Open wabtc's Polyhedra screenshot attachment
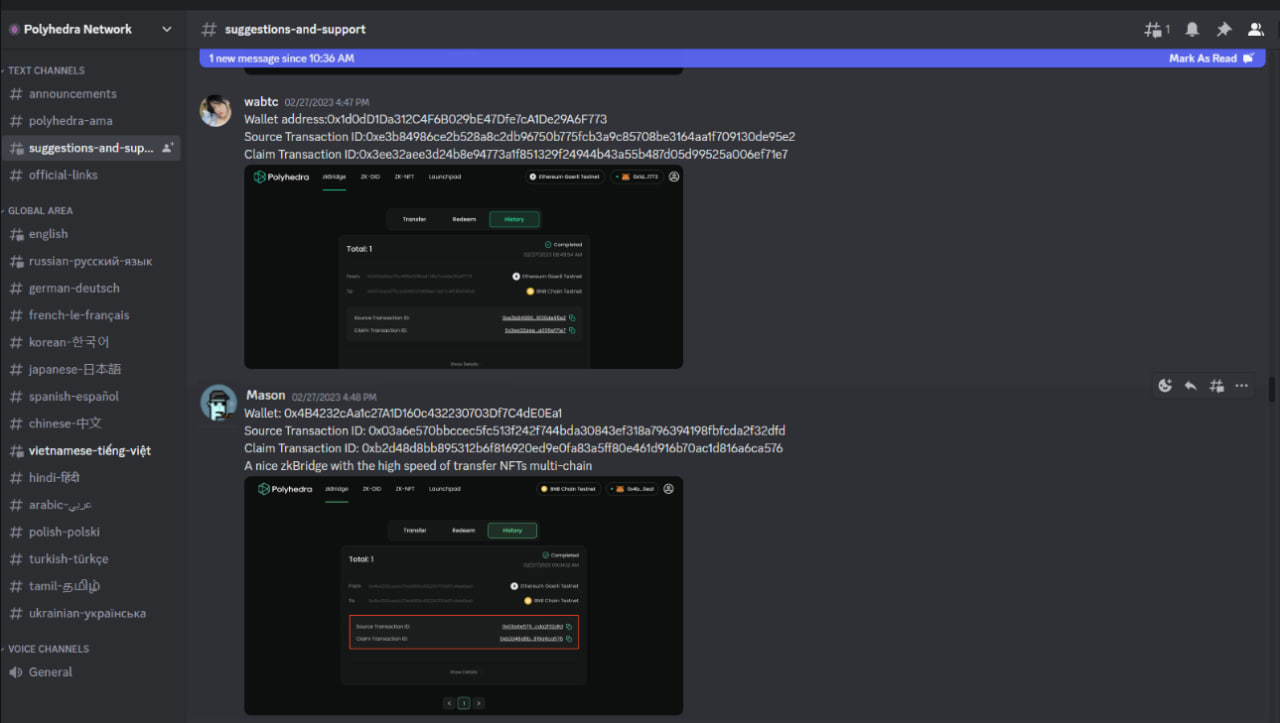Screen dimensions: 1280x723 click(x=463, y=267)
